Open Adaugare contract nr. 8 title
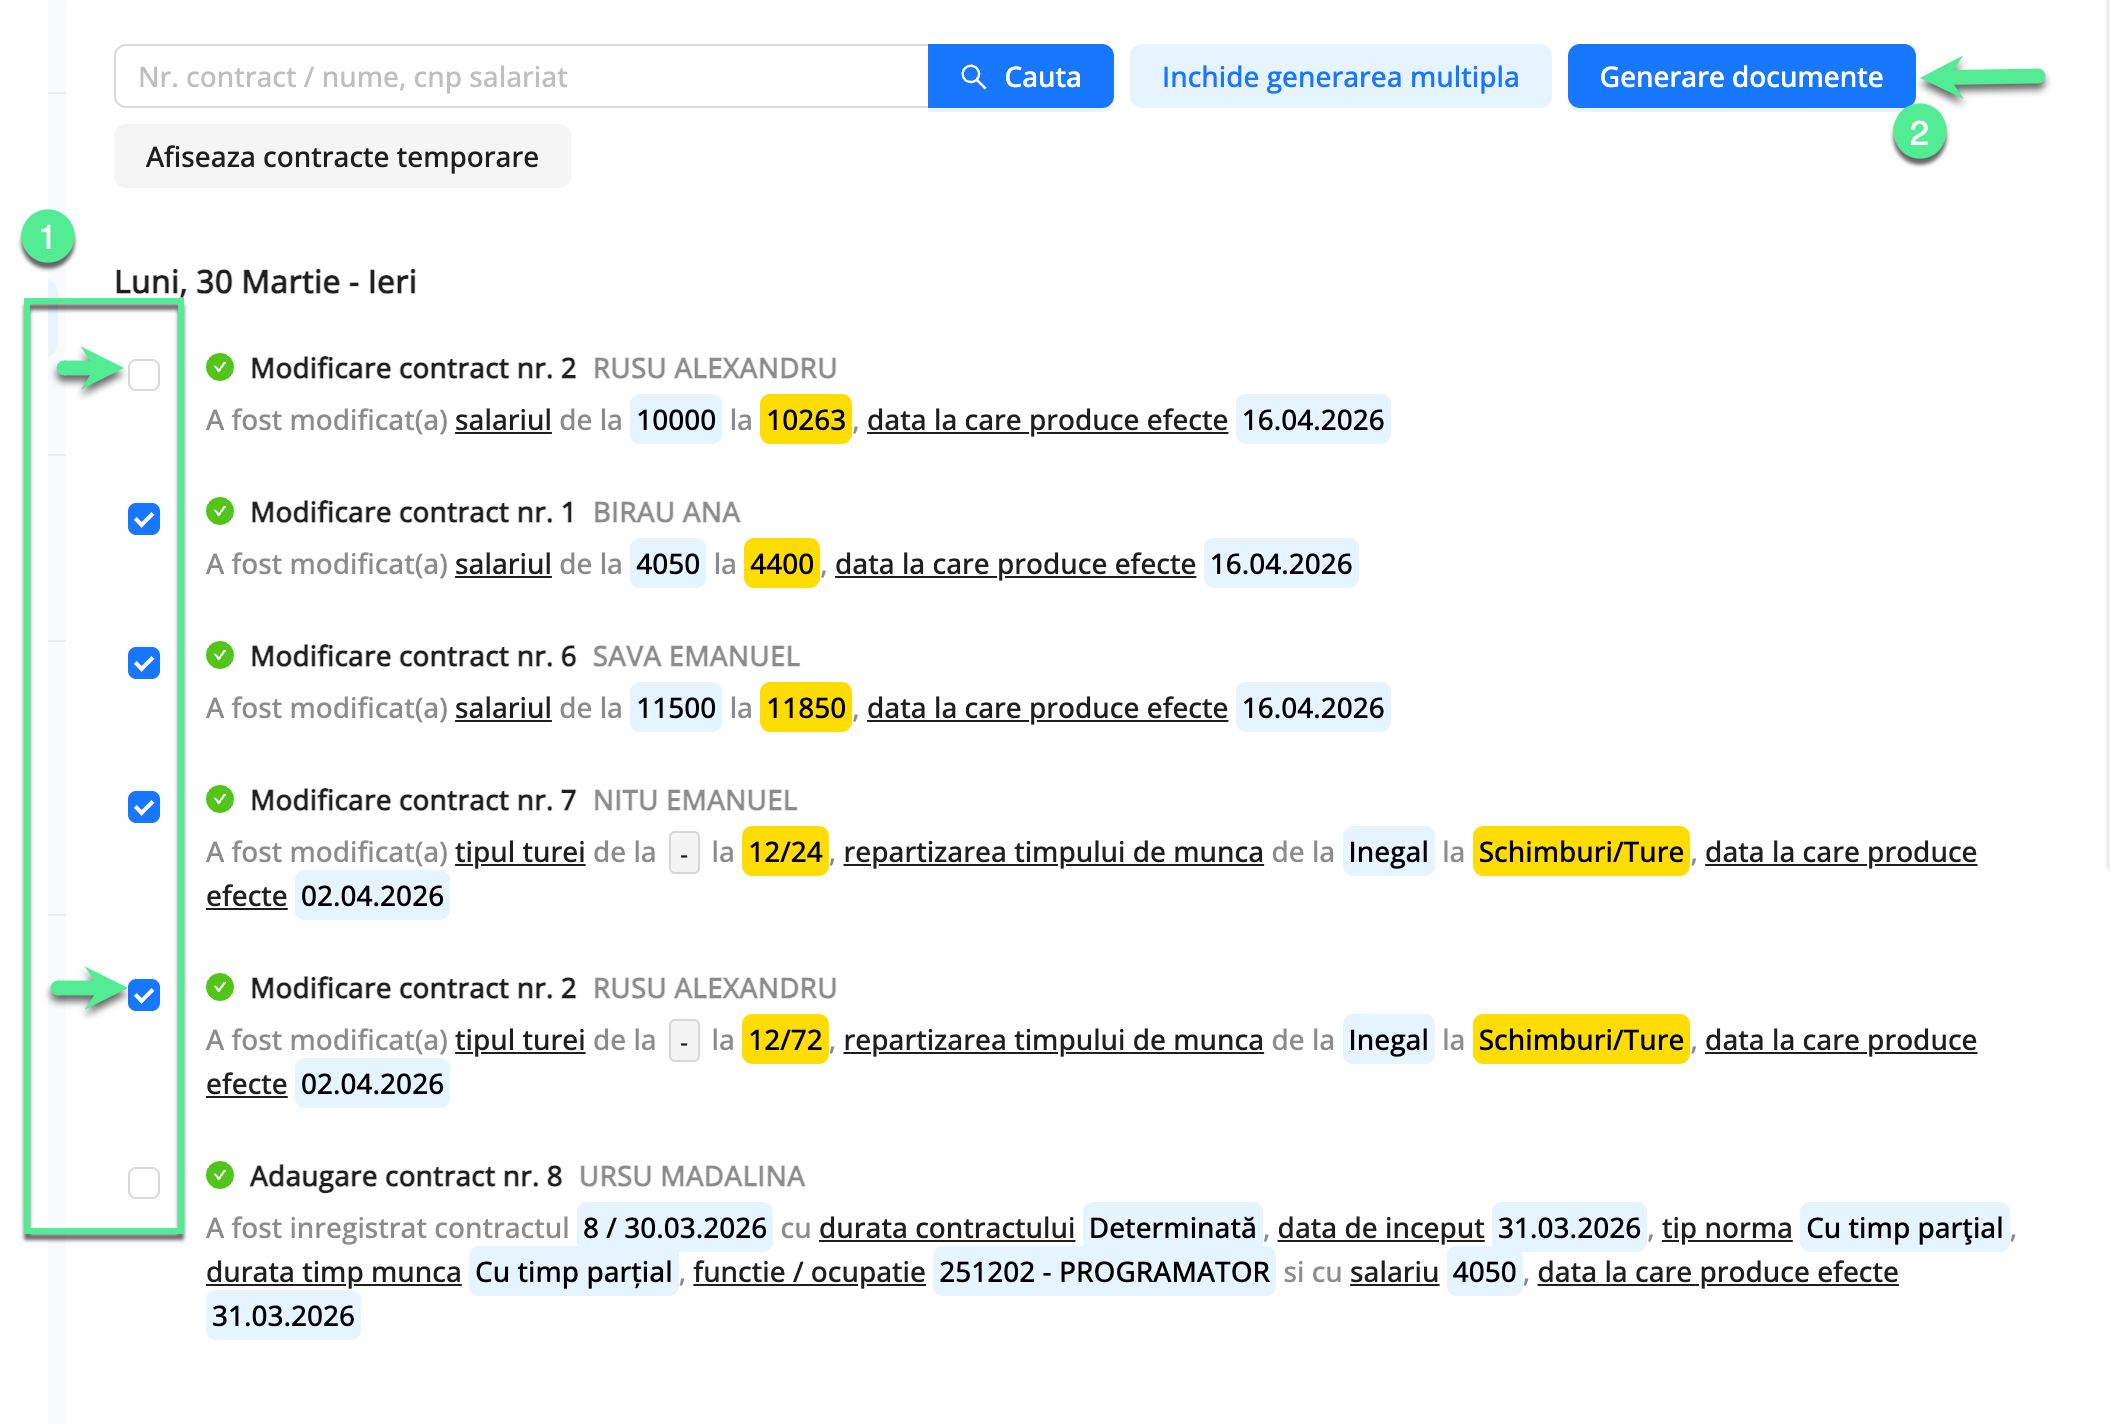Image resolution: width=2110 pixels, height=1424 pixels. [x=405, y=1176]
